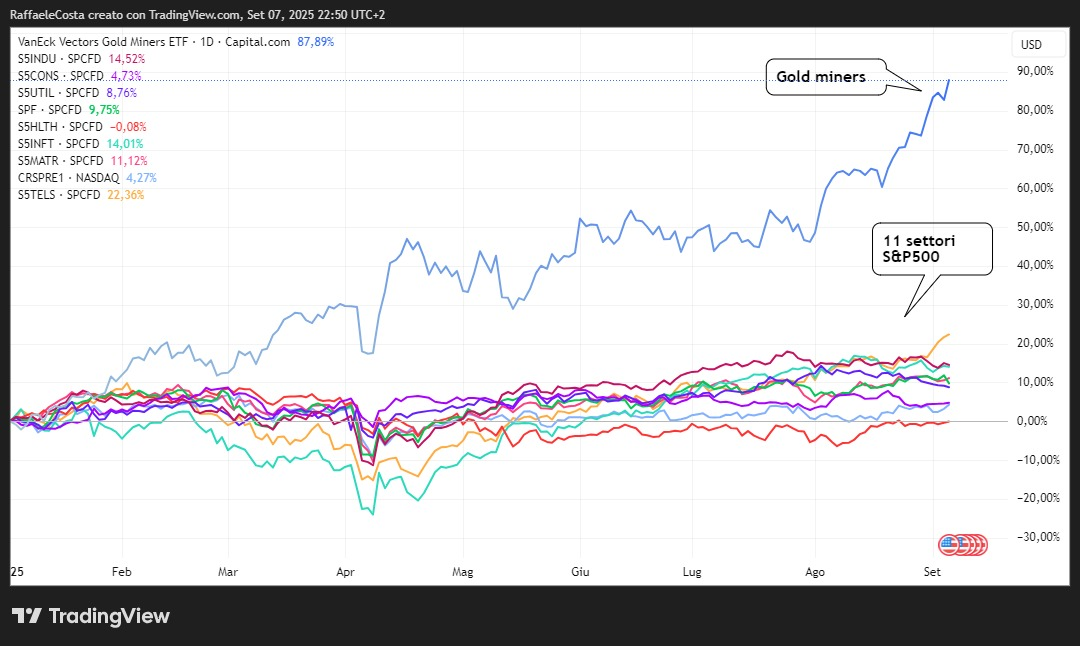Select the S5MATR legend entry
The image size is (1080, 646).
pyautogui.click(x=83, y=160)
